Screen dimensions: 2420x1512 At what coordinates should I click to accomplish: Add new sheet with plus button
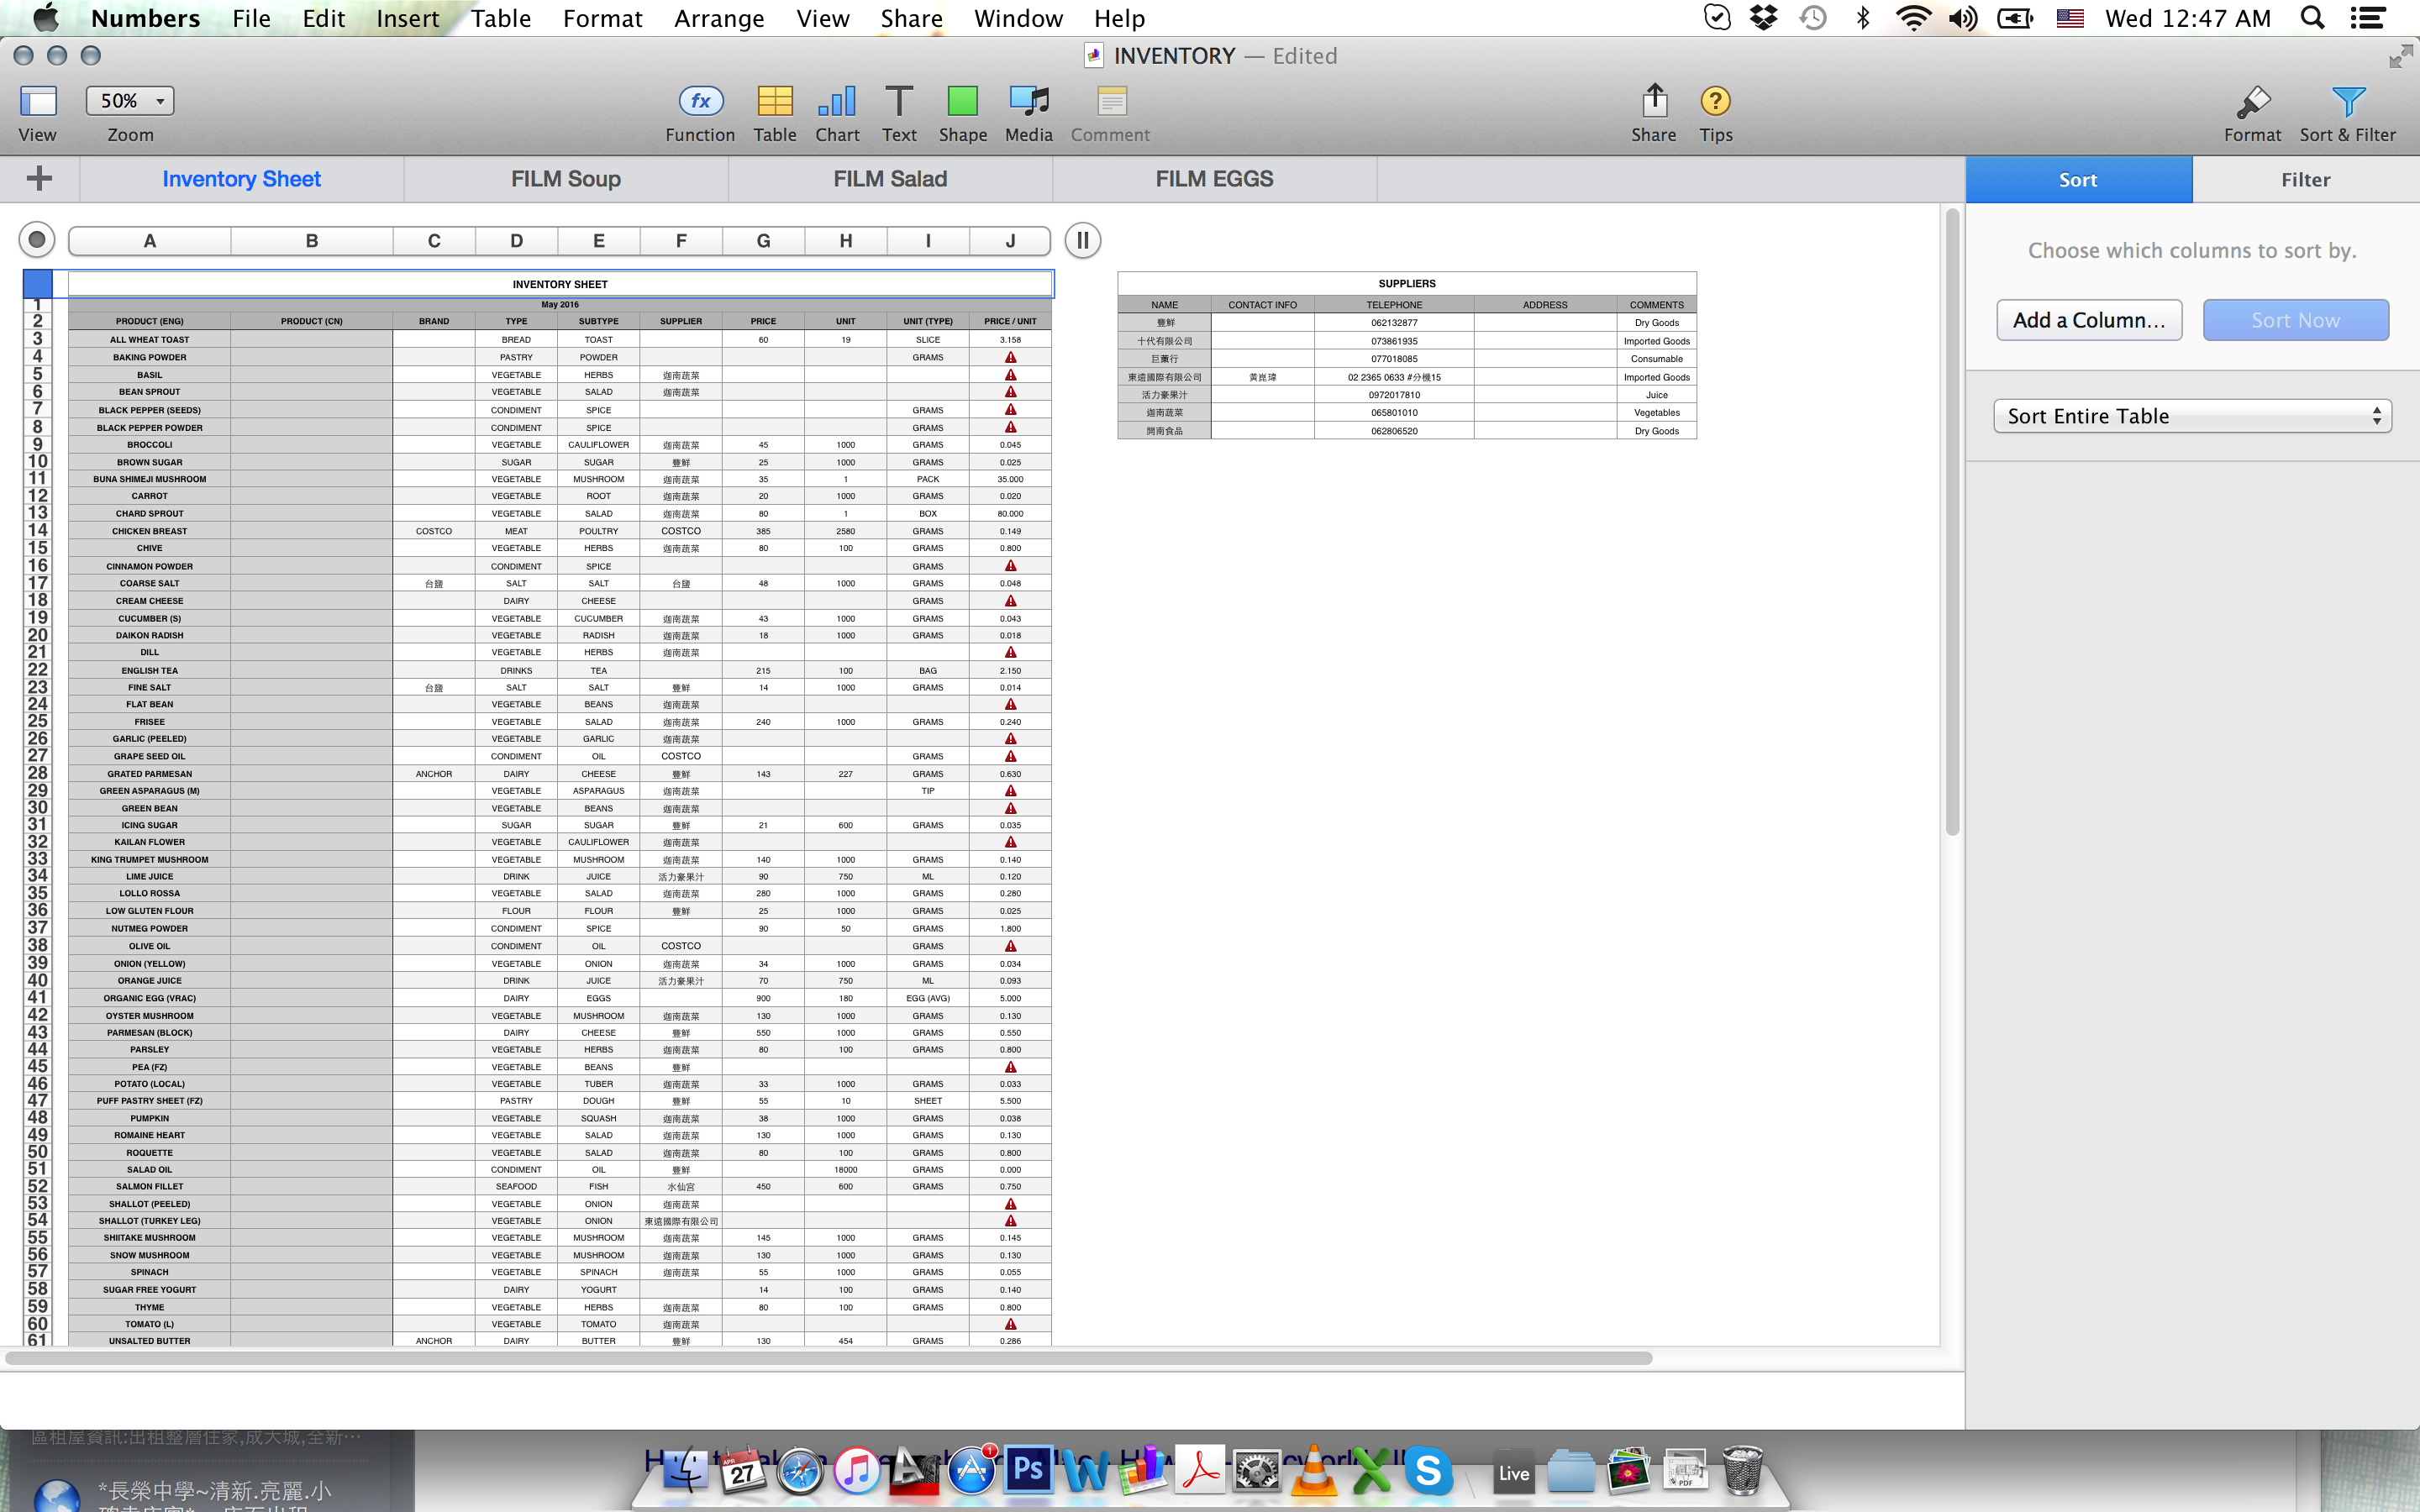click(x=39, y=179)
